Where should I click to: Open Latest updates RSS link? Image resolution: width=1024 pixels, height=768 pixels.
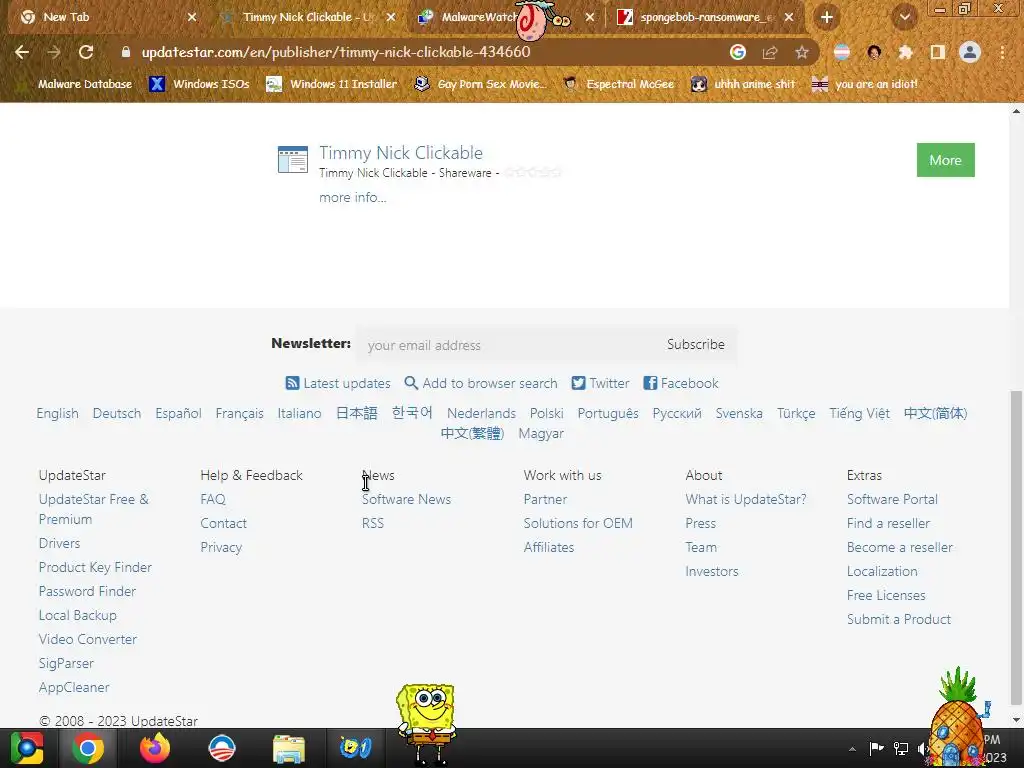(x=338, y=383)
